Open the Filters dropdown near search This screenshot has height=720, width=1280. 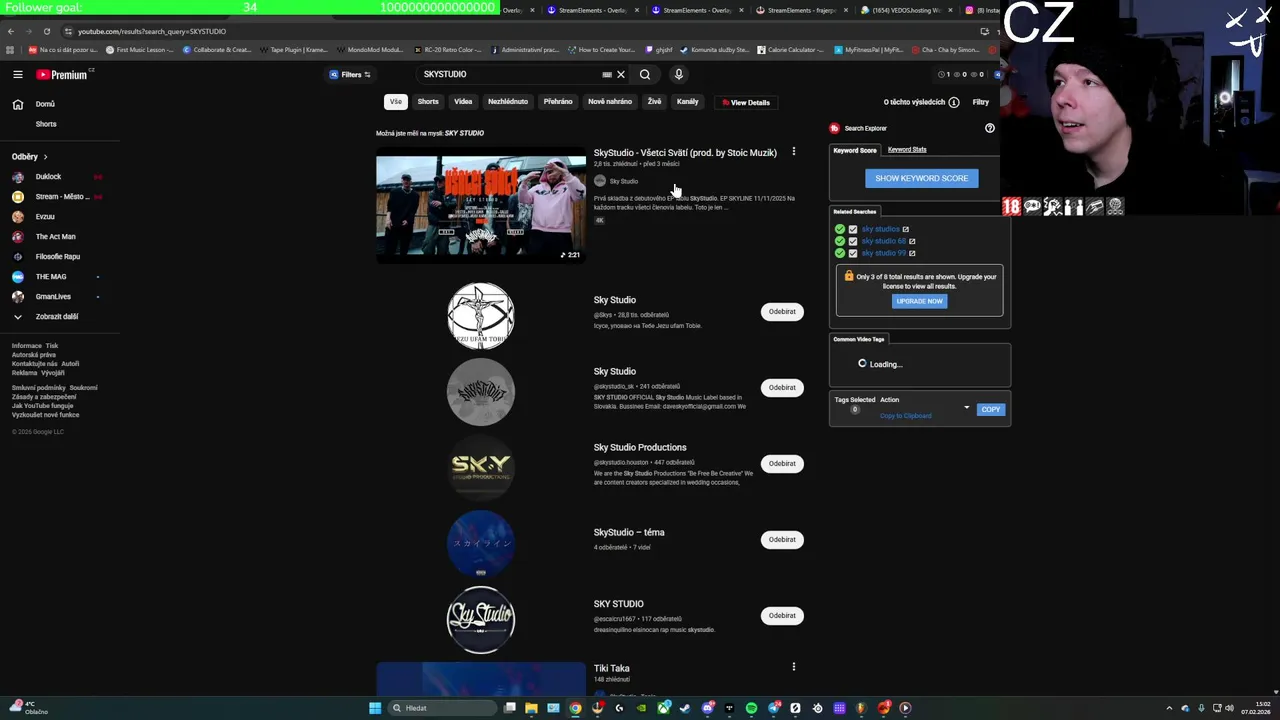point(350,75)
